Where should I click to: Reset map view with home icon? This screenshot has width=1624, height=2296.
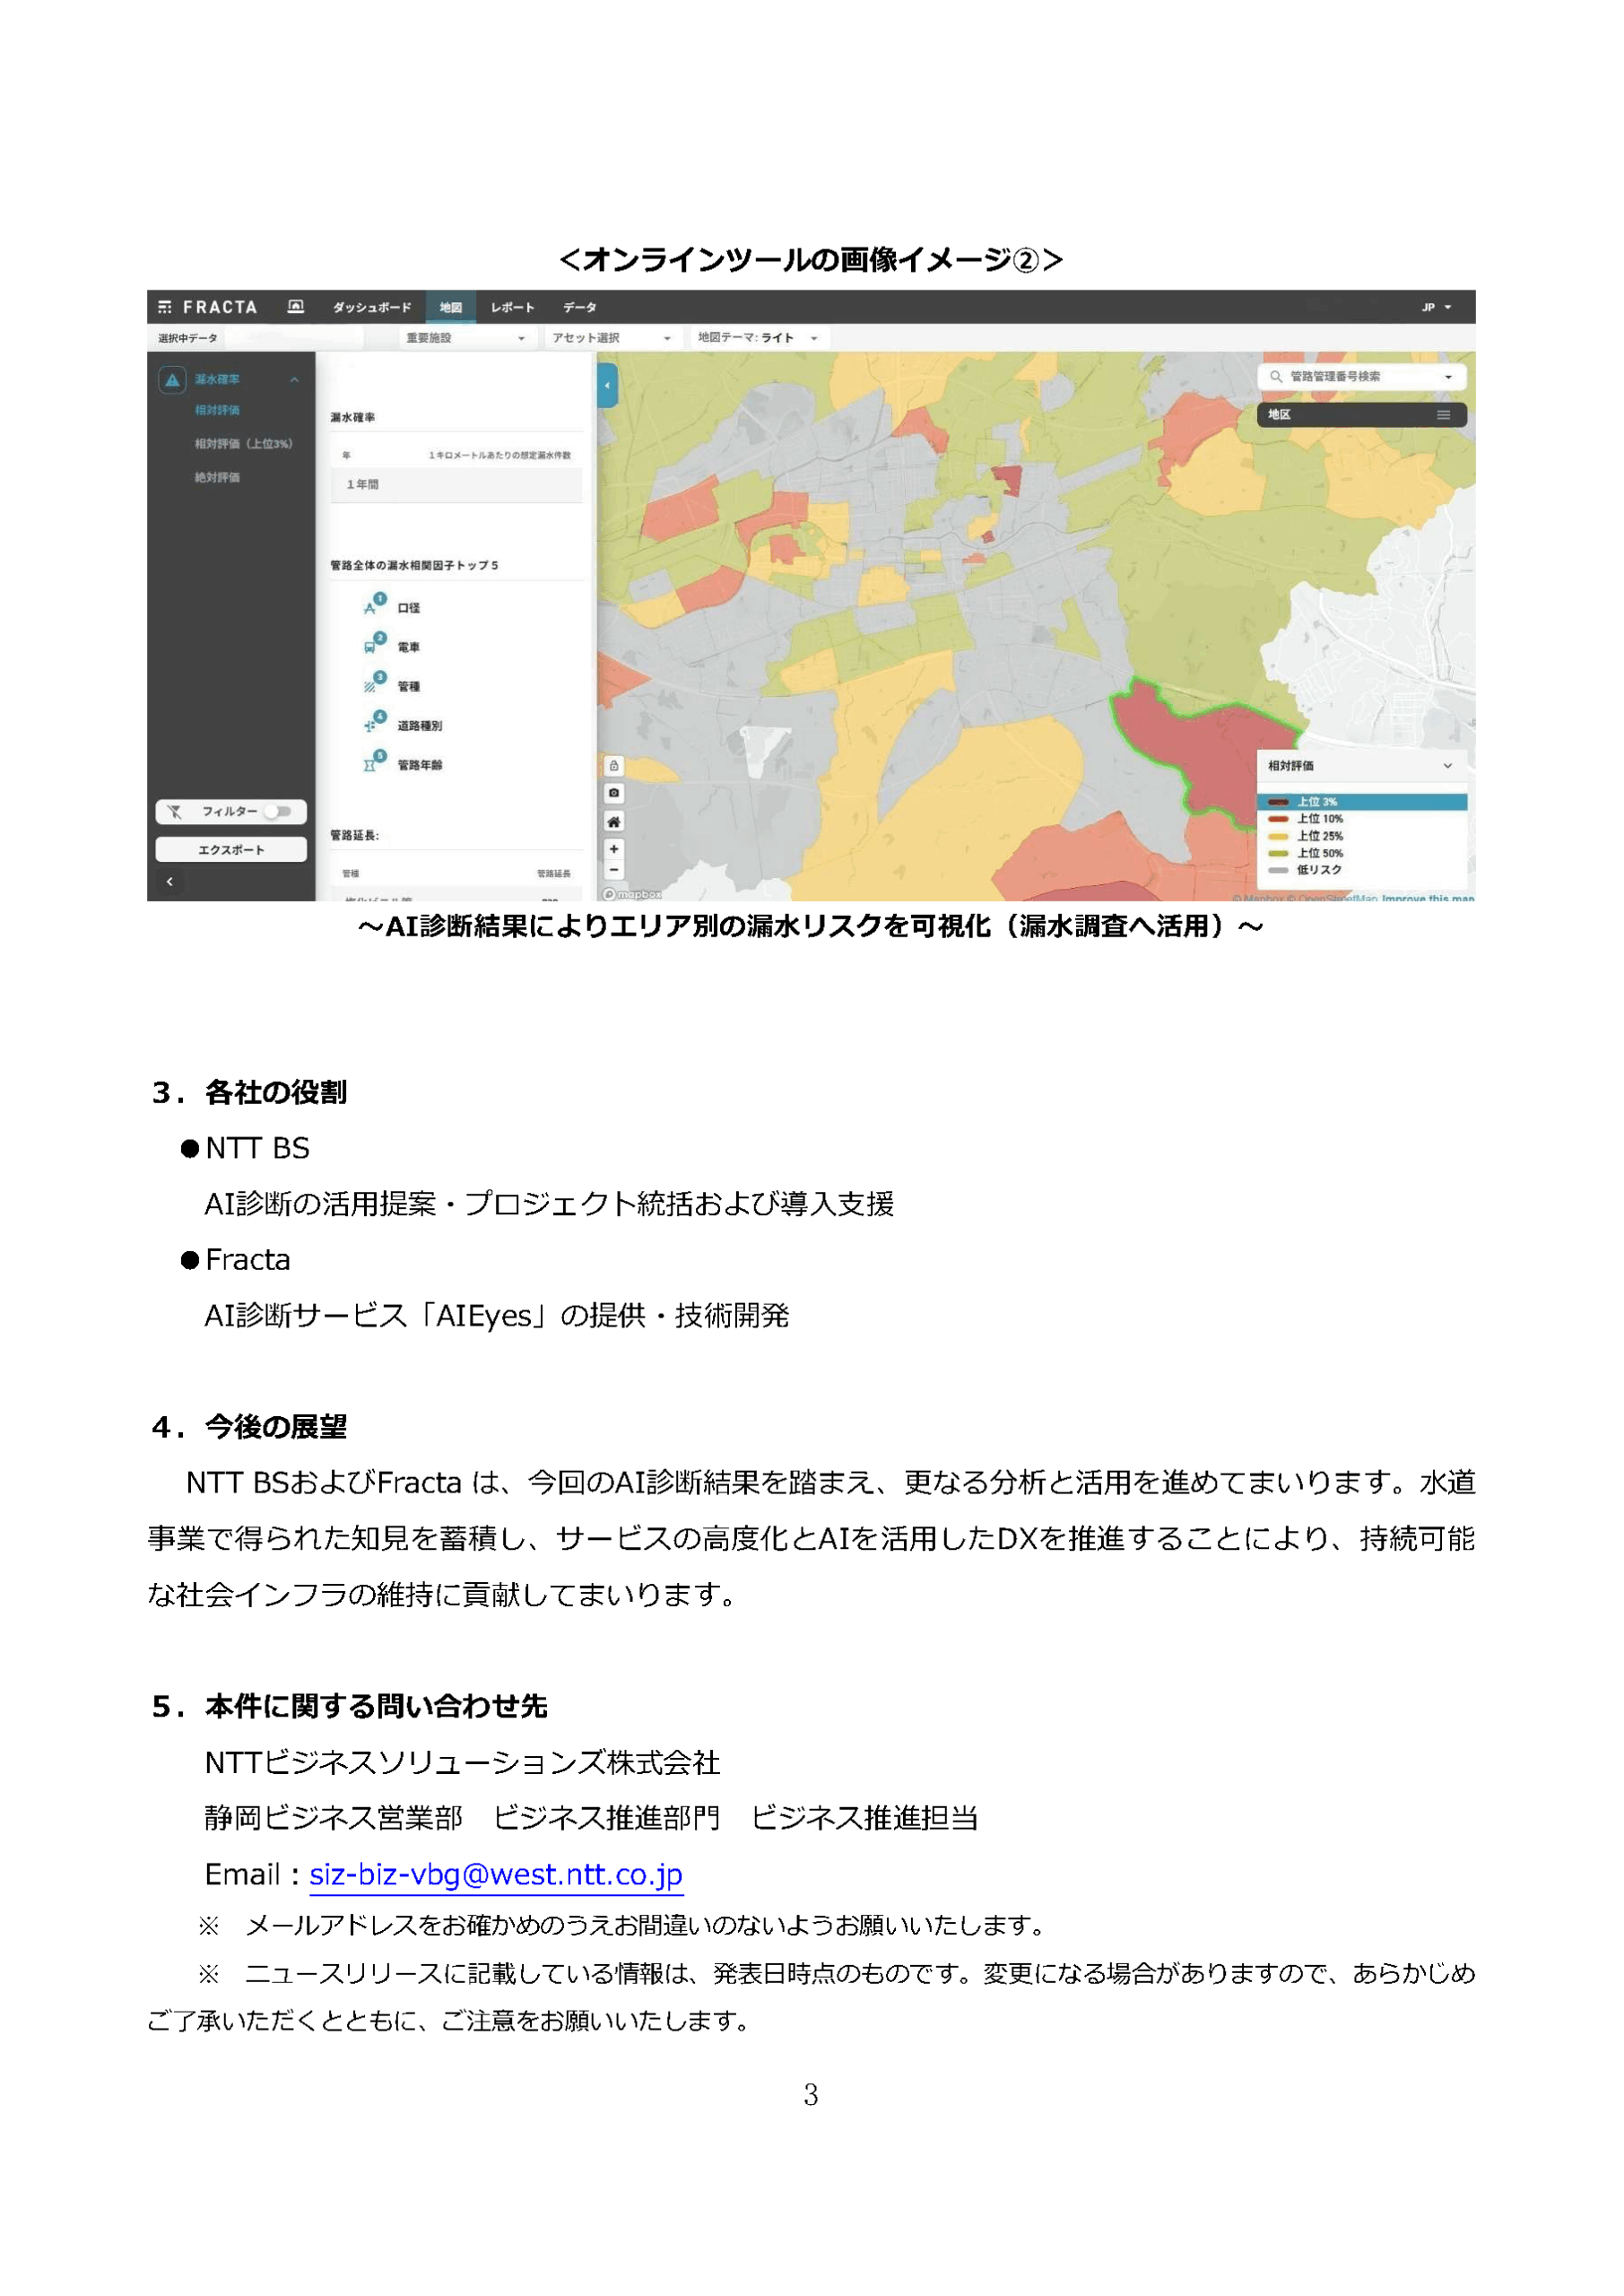click(614, 822)
